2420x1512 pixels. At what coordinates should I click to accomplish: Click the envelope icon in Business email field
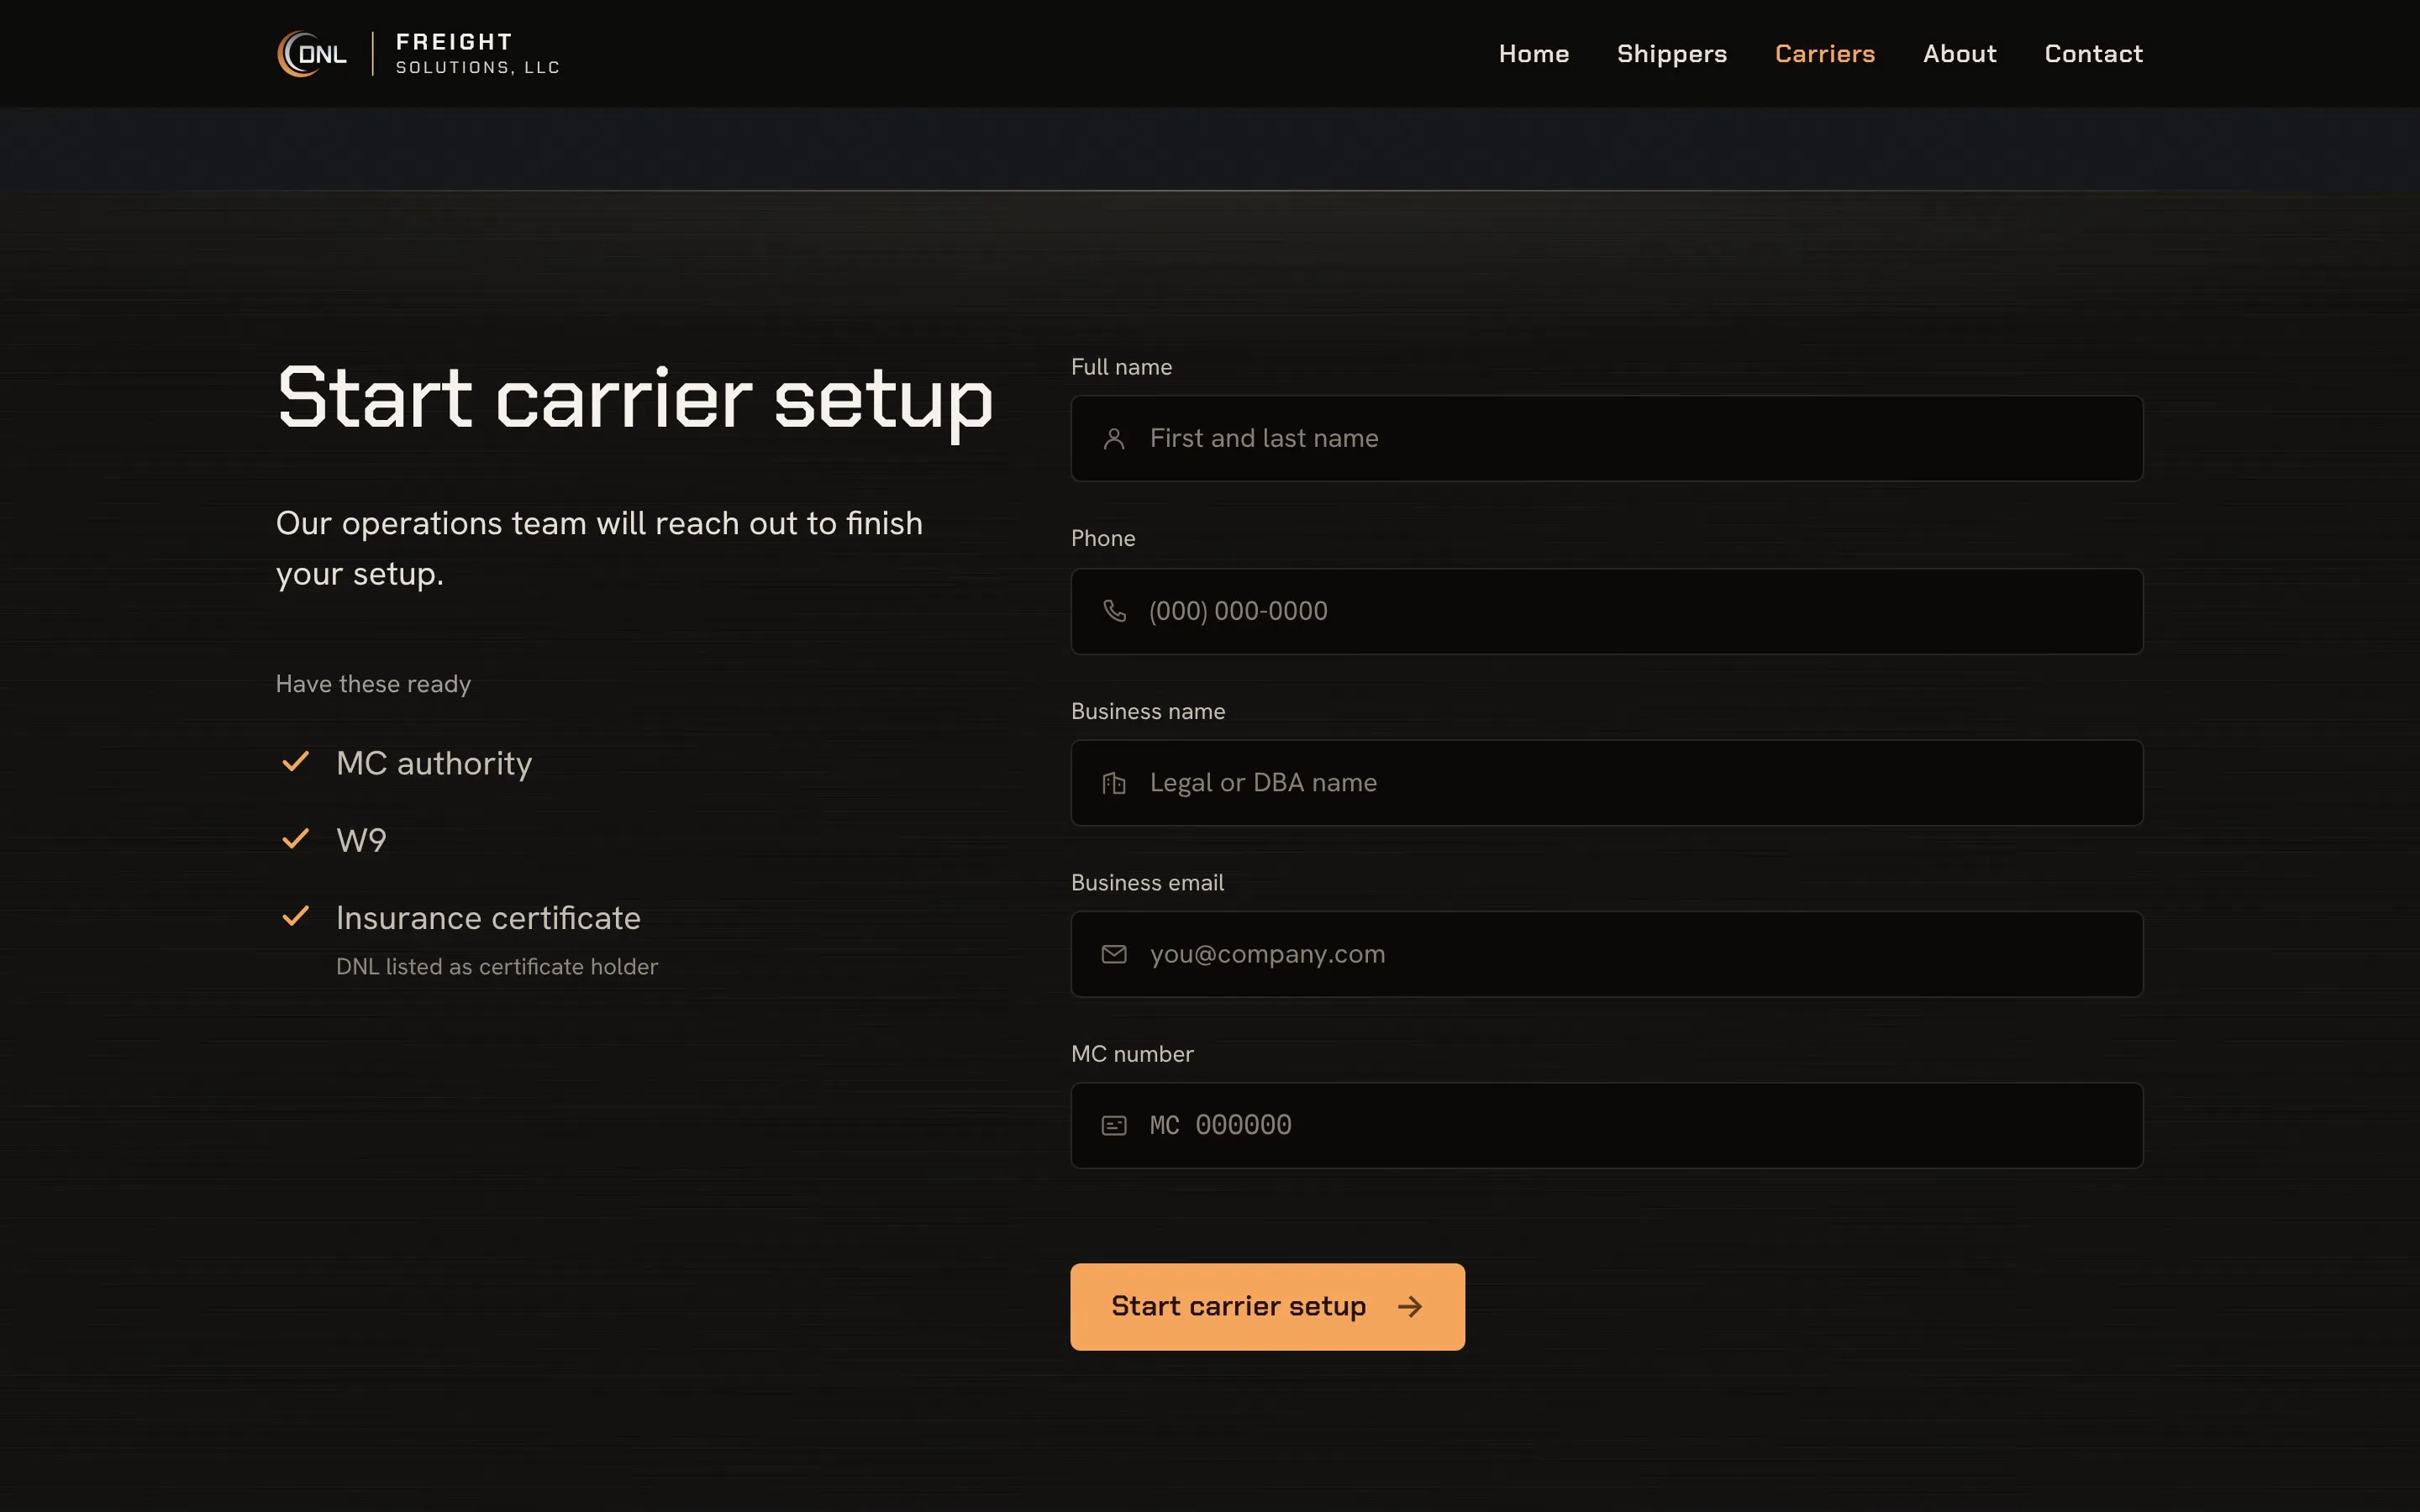coord(1114,954)
